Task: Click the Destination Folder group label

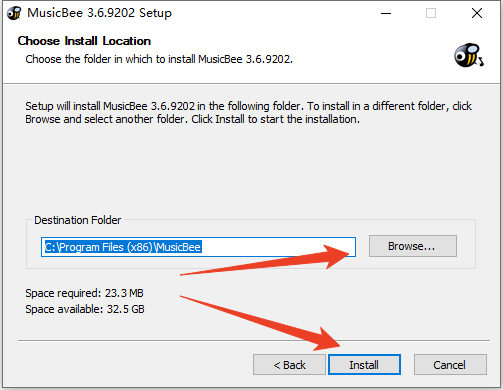Action: tap(77, 220)
